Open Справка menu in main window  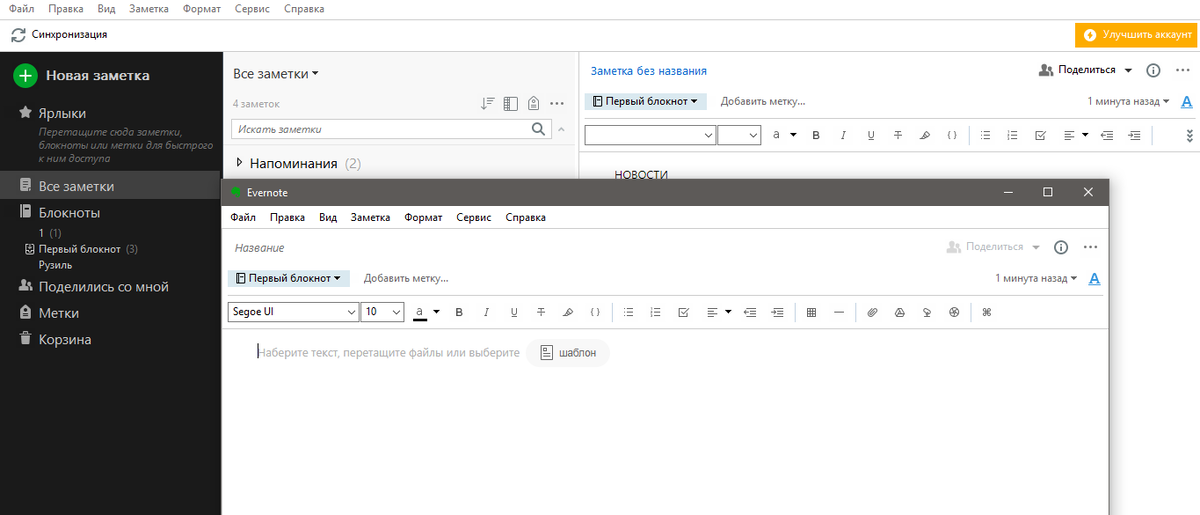(x=304, y=8)
